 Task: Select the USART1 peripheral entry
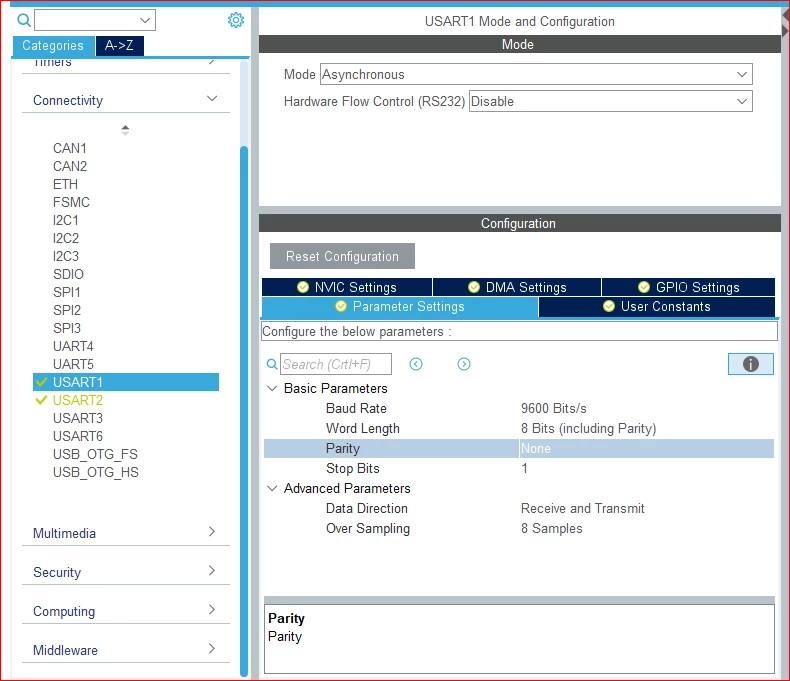[x=126, y=382]
